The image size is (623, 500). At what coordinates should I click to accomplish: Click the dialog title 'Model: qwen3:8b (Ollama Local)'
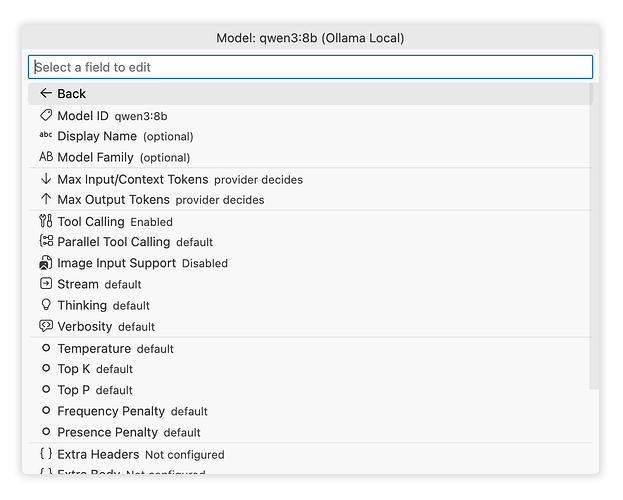tap(310, 38)
